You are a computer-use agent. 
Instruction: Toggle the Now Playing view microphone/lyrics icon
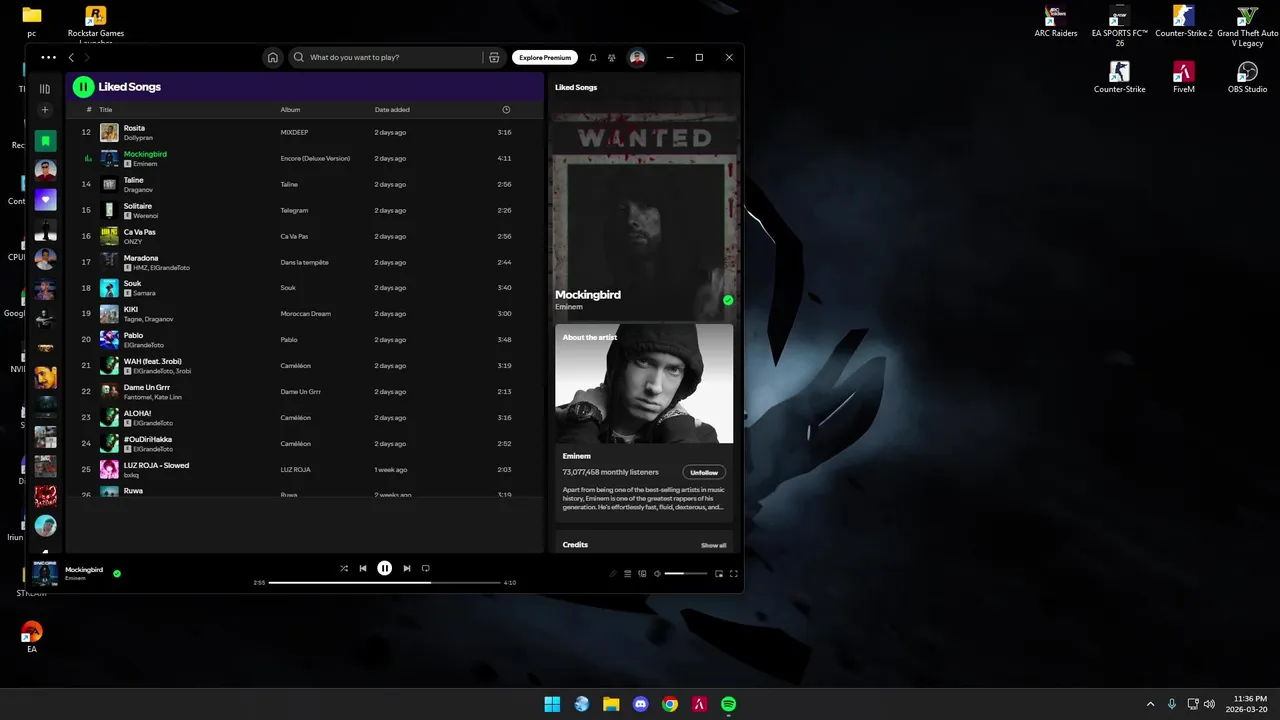click(x=613, y=574)
